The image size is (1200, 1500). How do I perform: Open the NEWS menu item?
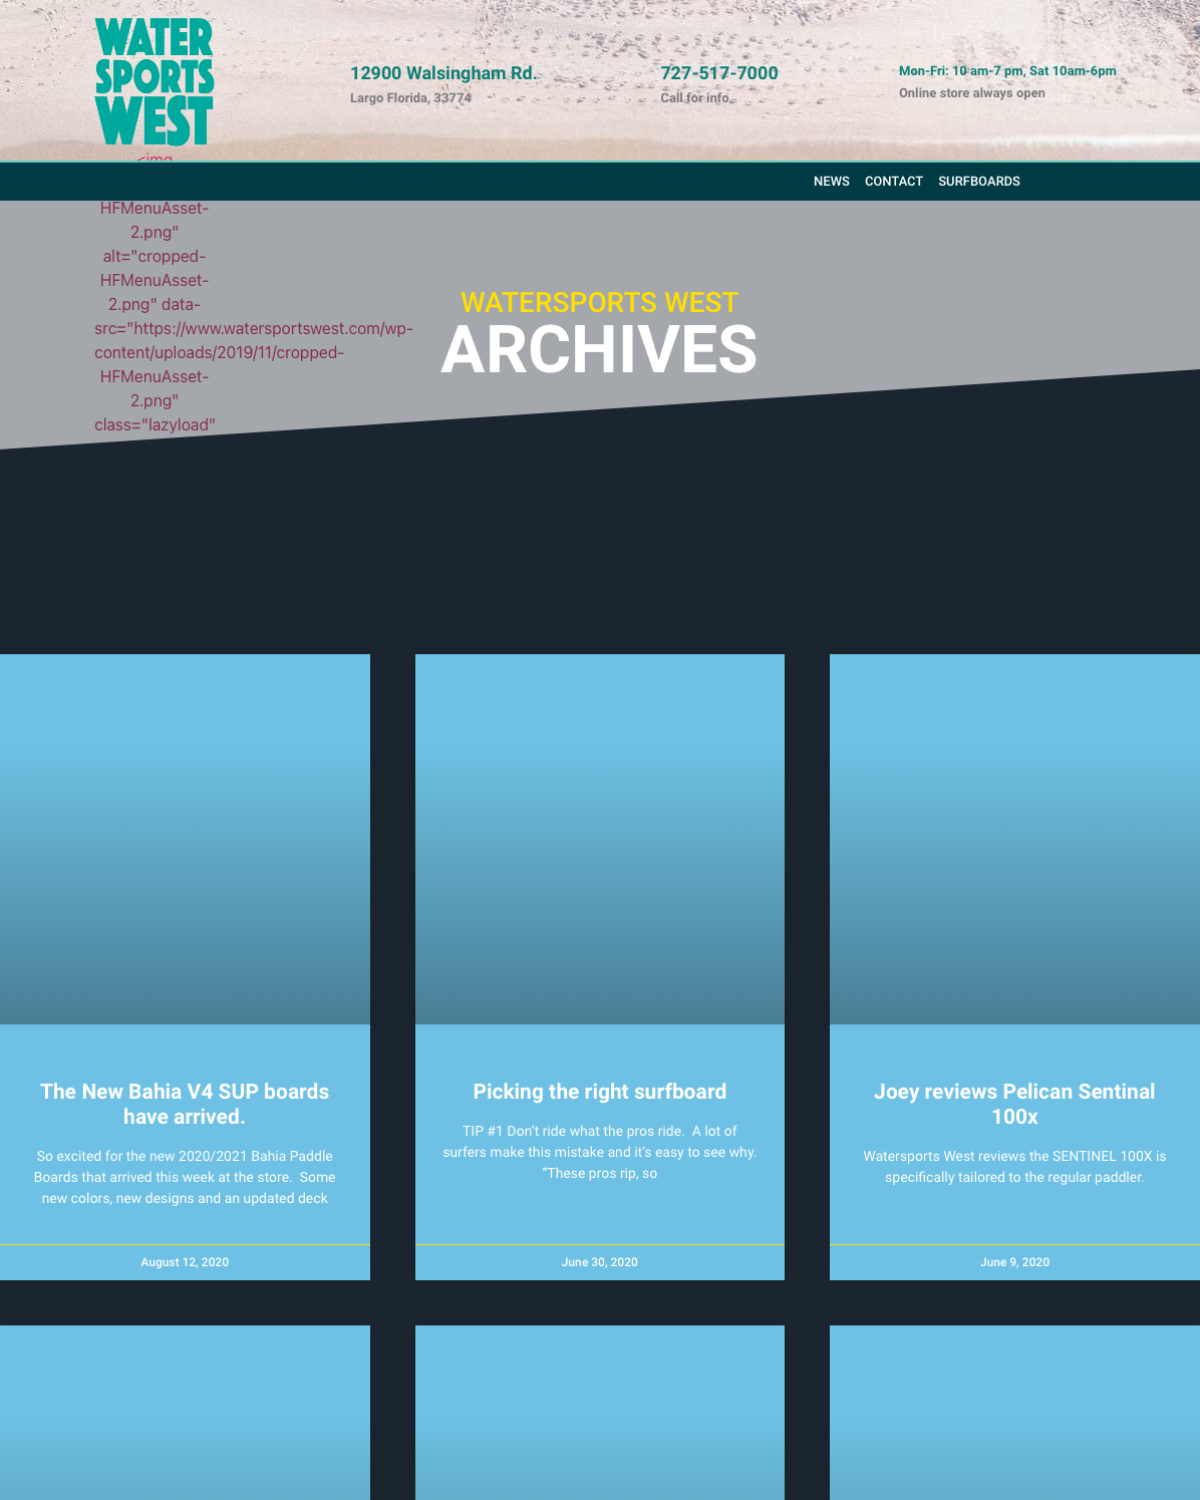[831, 181]
